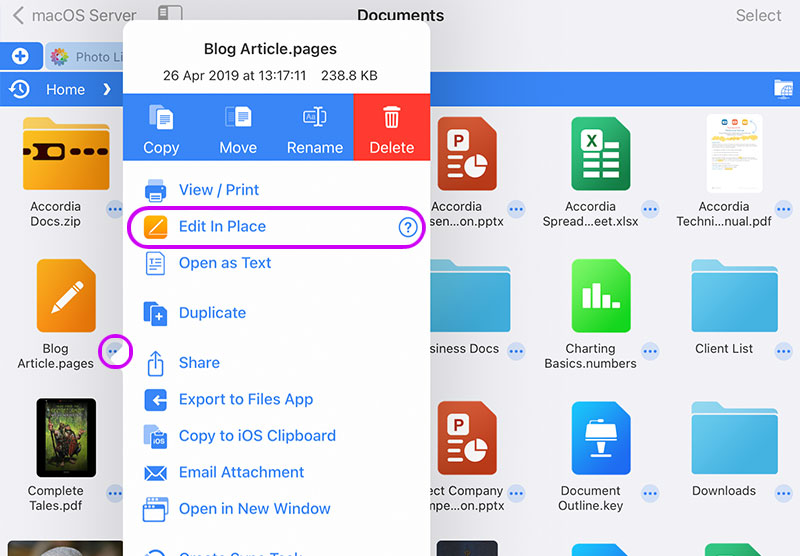Select Edit In Place option
800x556 pixels.
click(x=276, y=226)
